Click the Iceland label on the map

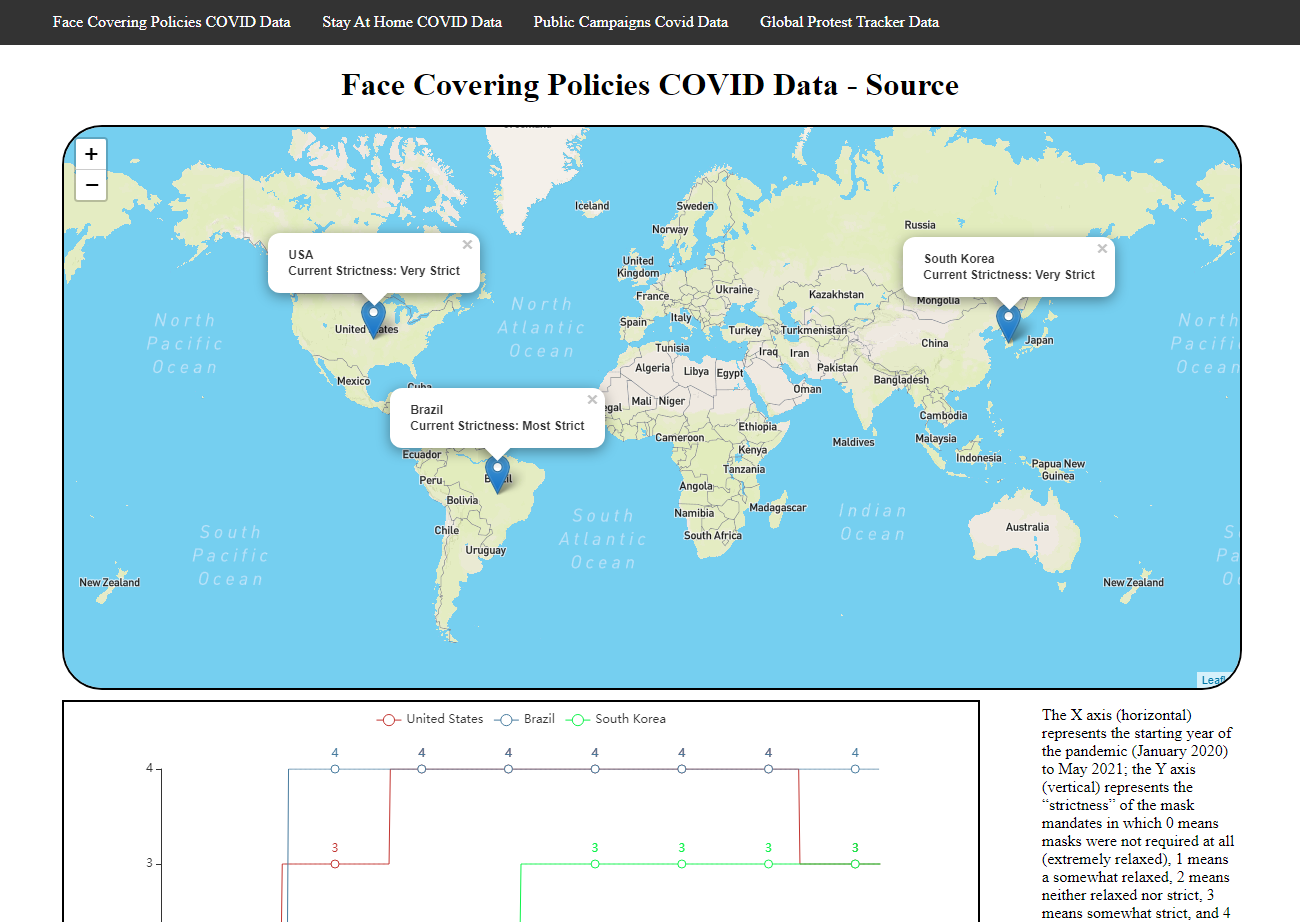coord(592,206)
